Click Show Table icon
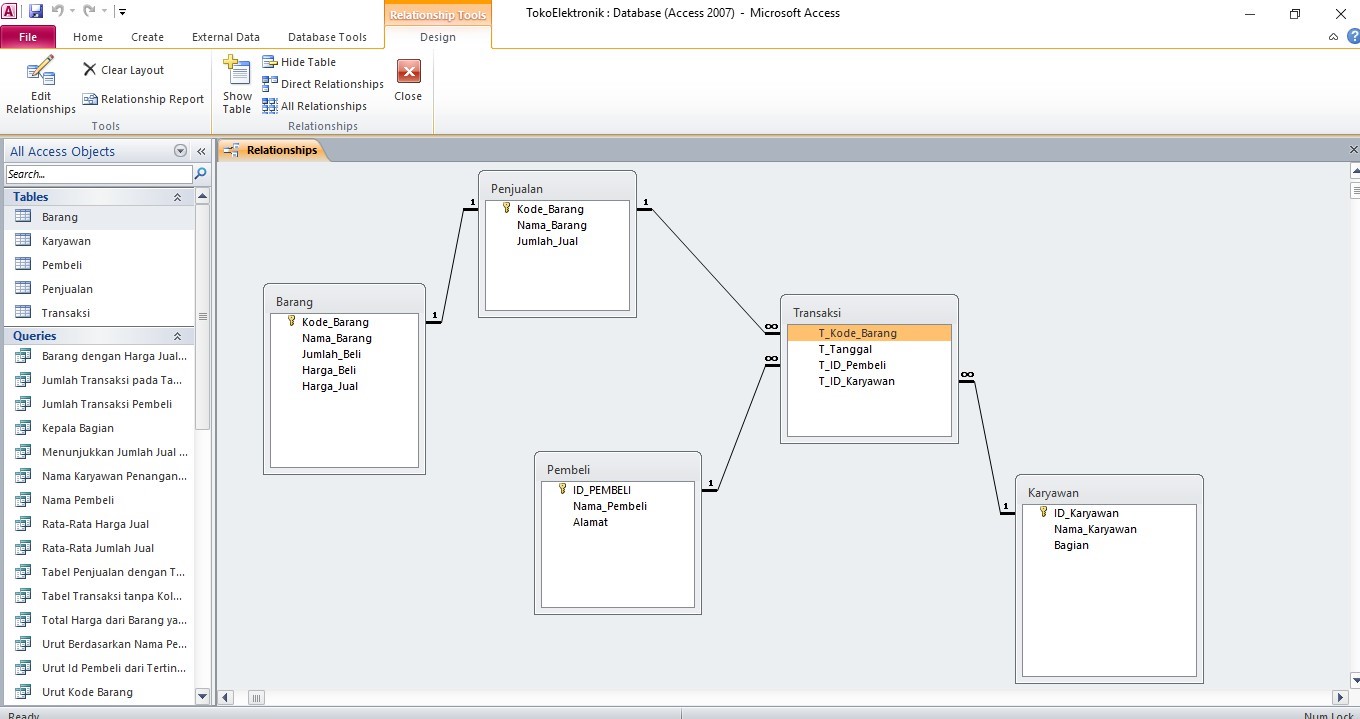 [237, 72]
